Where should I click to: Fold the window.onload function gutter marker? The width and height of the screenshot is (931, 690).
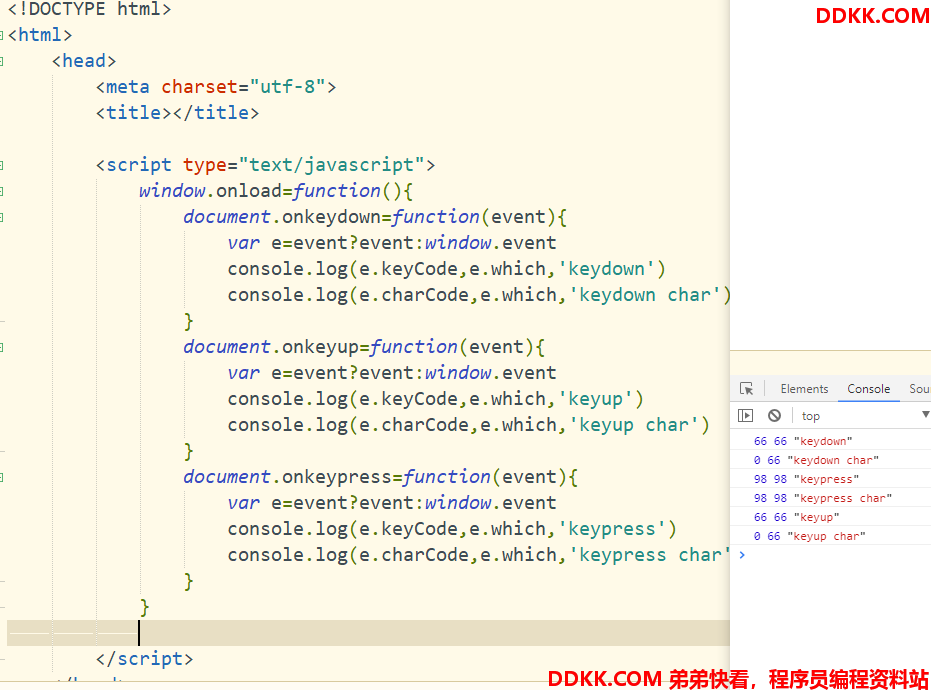[2, 191]
